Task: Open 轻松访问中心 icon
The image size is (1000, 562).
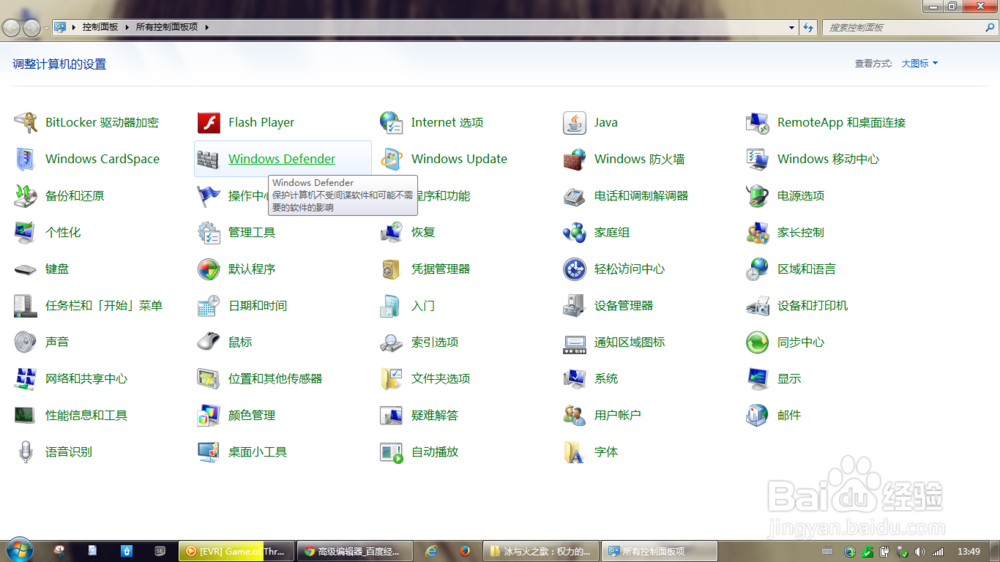Action: pos(574,269)
